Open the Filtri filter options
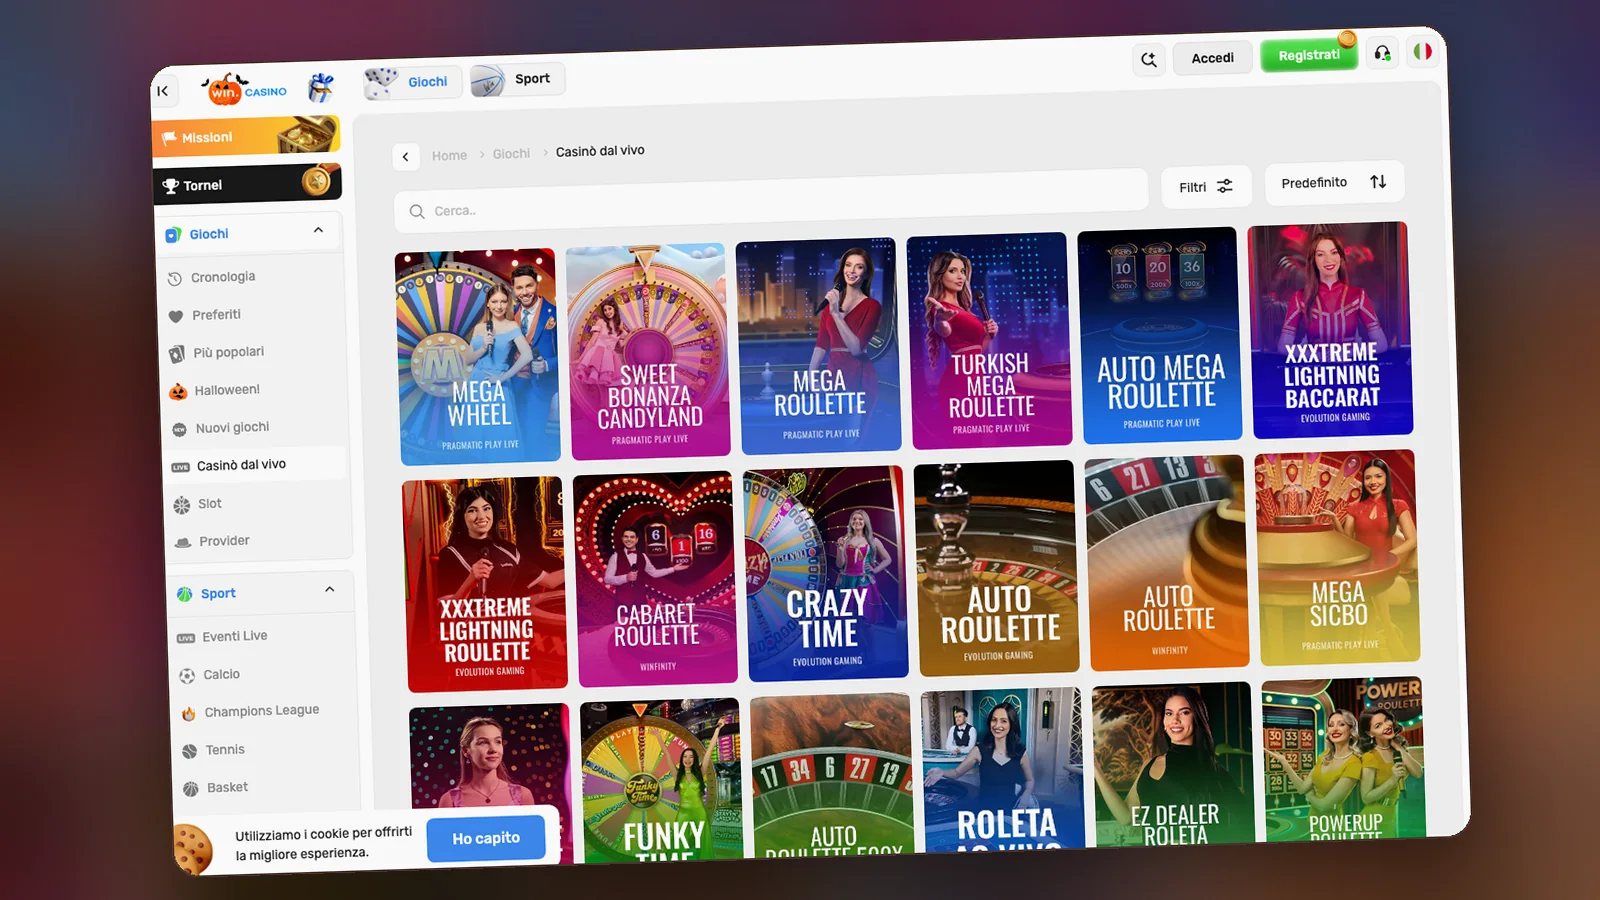The width and height of the screenshot is (1600, 900). [x=1206, y=187]
